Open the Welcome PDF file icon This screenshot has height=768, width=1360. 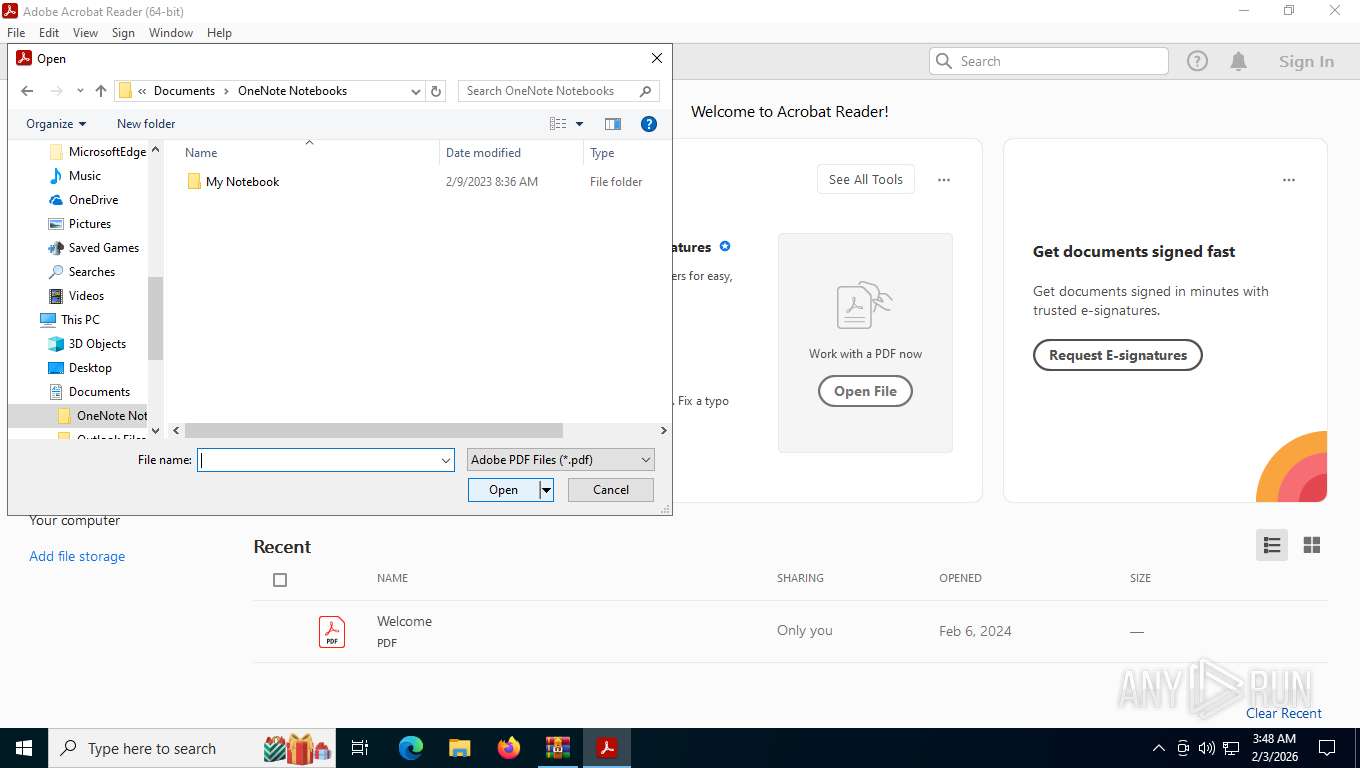pos(332,632)
